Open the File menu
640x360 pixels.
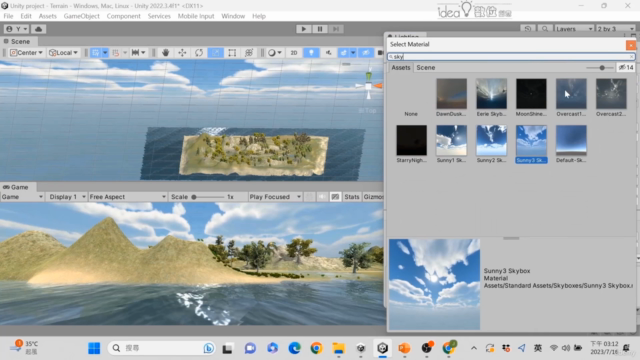click(8, 16)
